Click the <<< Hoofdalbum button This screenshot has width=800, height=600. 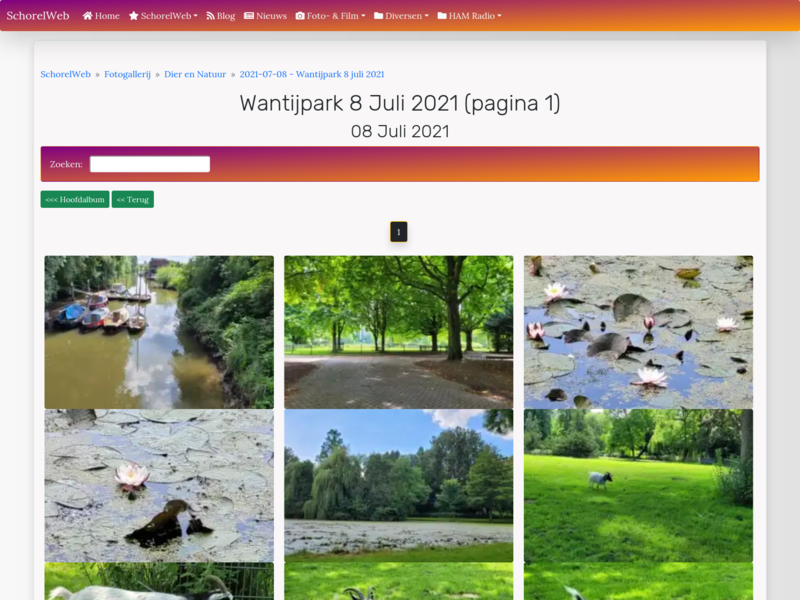point(75,199)
